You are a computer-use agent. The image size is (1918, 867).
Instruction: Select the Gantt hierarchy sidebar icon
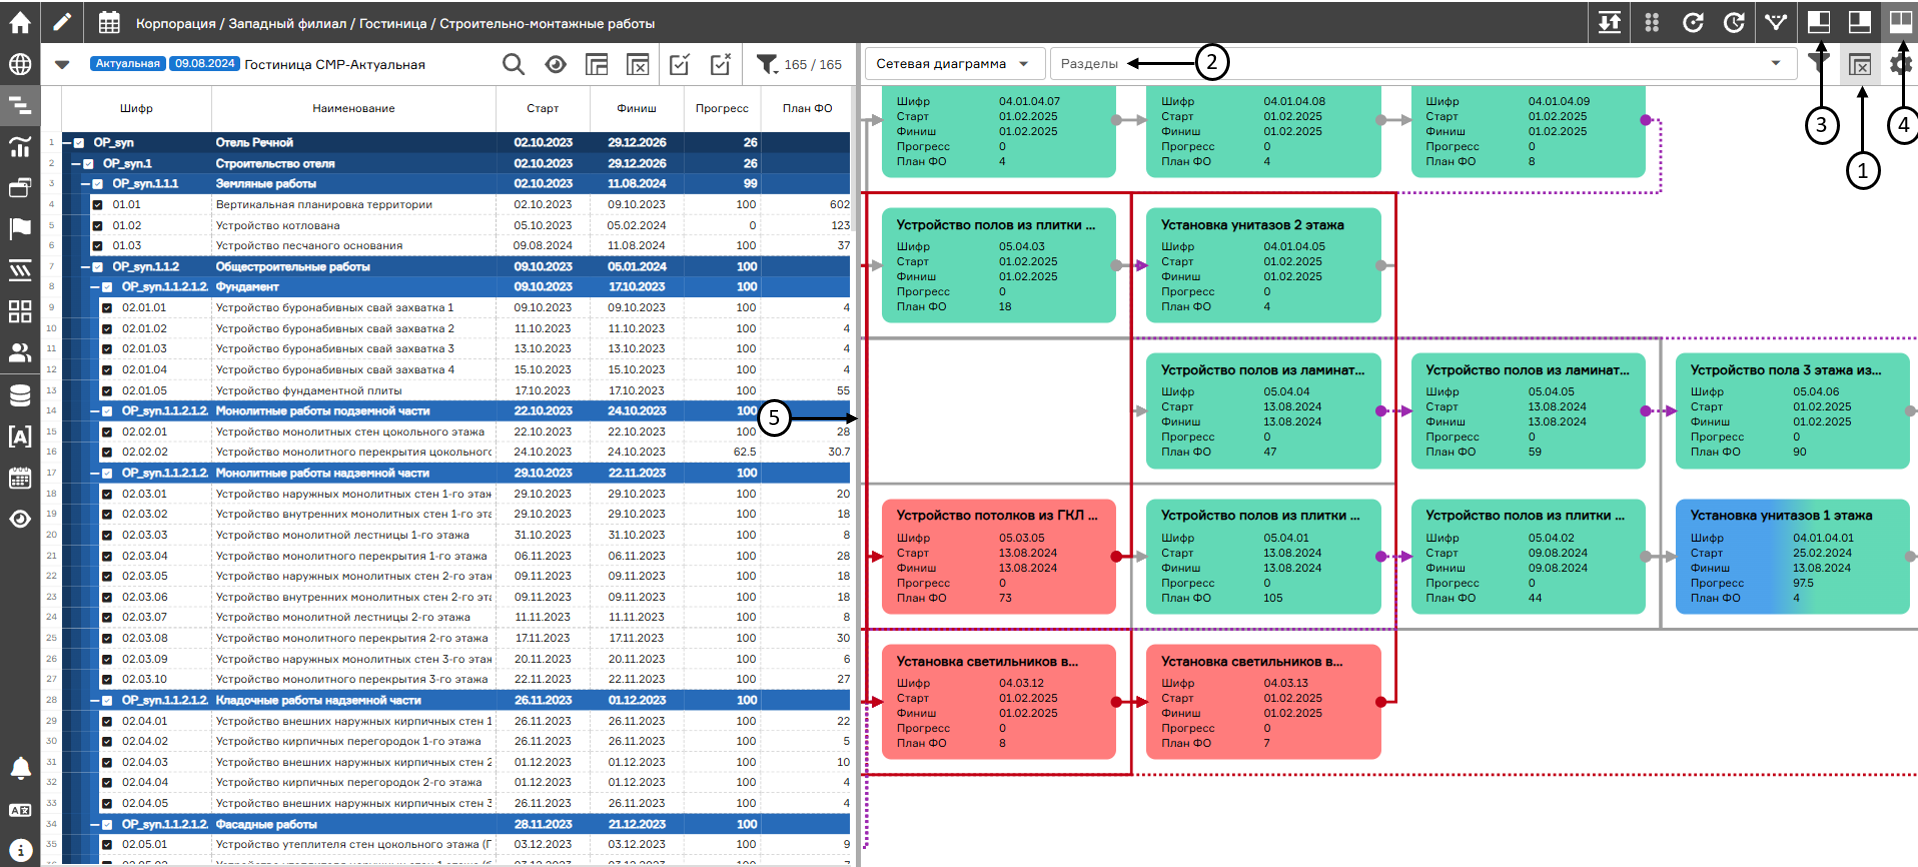19,104
